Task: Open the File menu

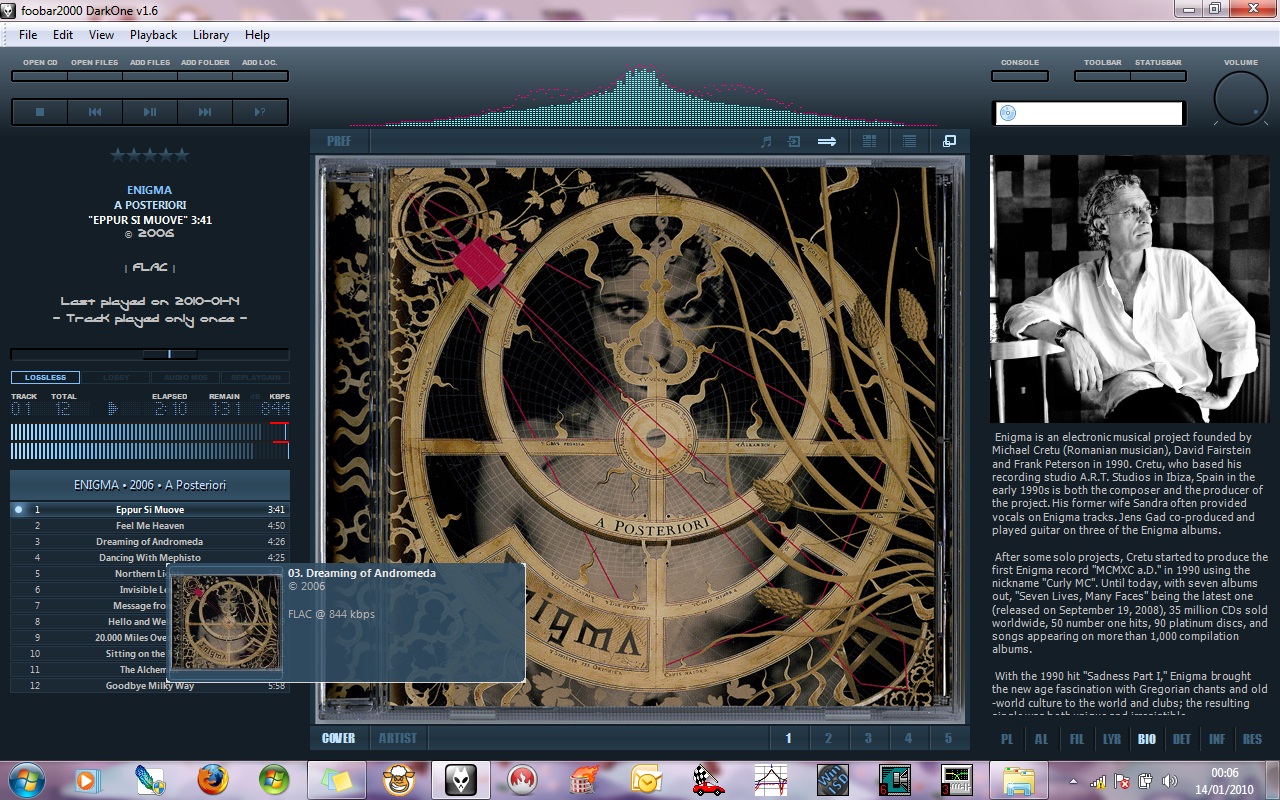Action: click(x=28, y=34)
